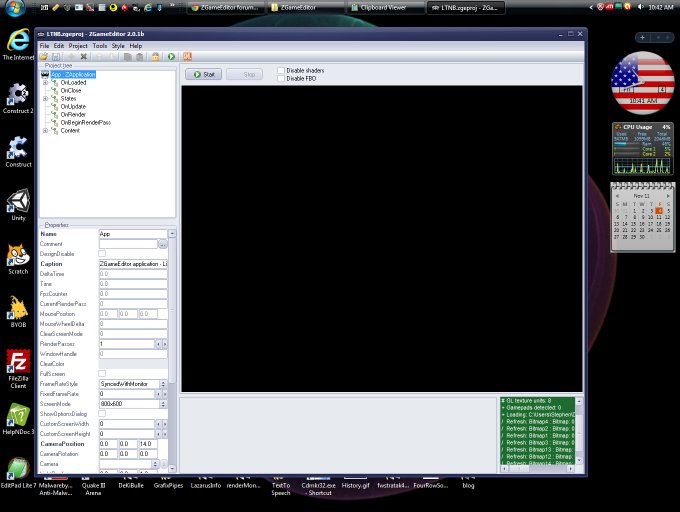Open the Help menu

tap(136, 46)
